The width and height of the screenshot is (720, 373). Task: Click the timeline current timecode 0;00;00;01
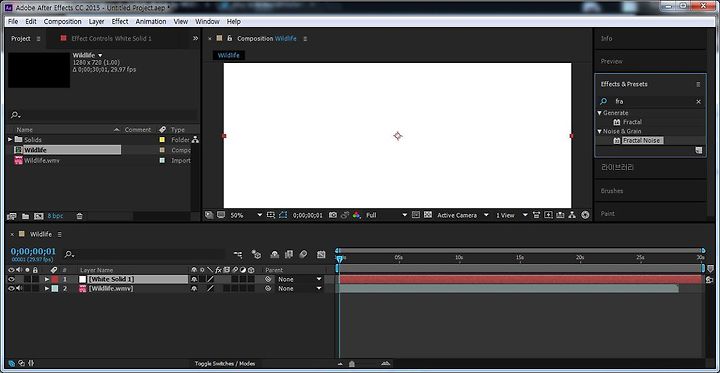[33, 251]
